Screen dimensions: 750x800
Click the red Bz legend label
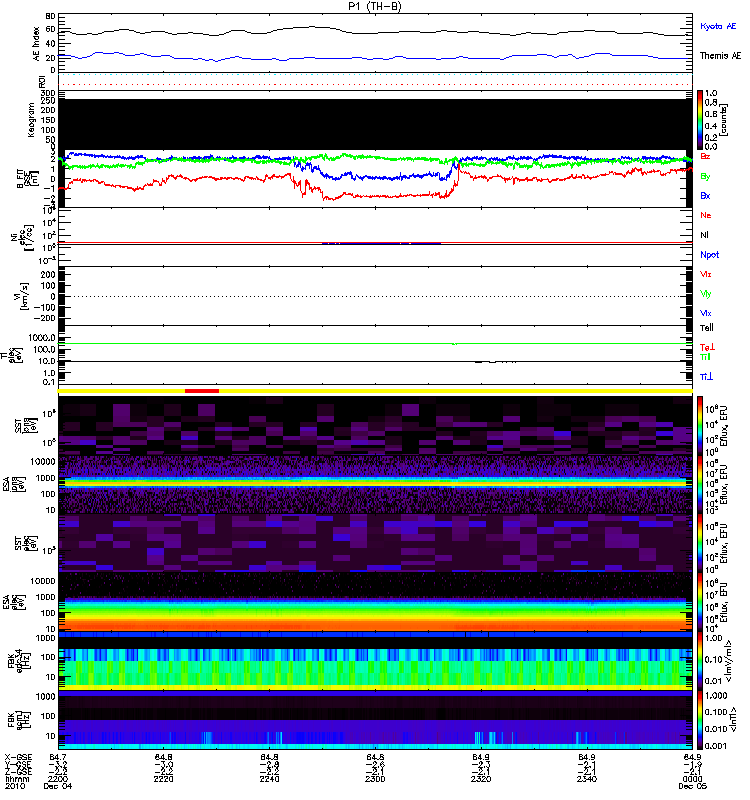pos(705,156)
